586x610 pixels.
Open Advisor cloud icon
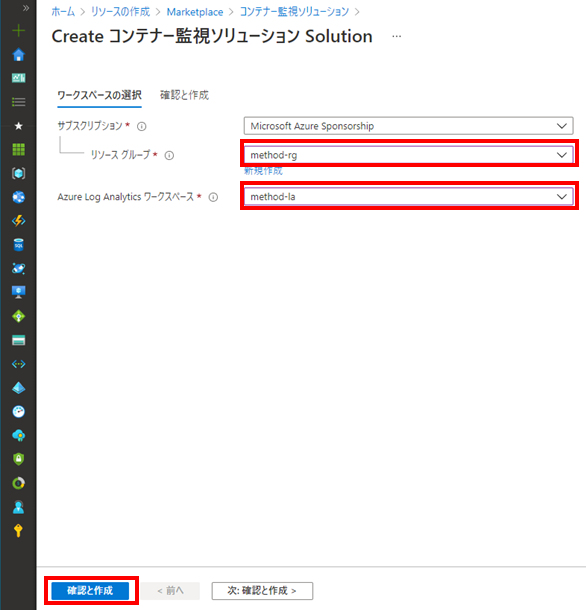point(19,435)
